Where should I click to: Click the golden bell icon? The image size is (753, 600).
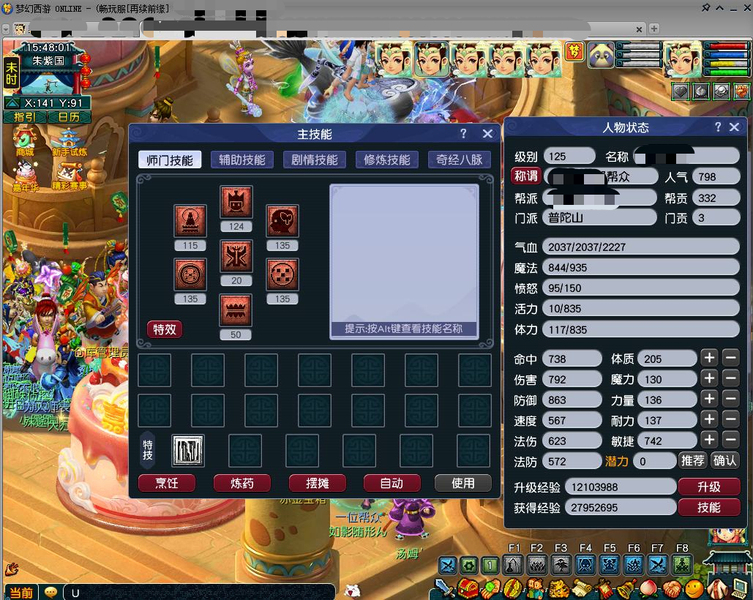(x=627, y=588)
